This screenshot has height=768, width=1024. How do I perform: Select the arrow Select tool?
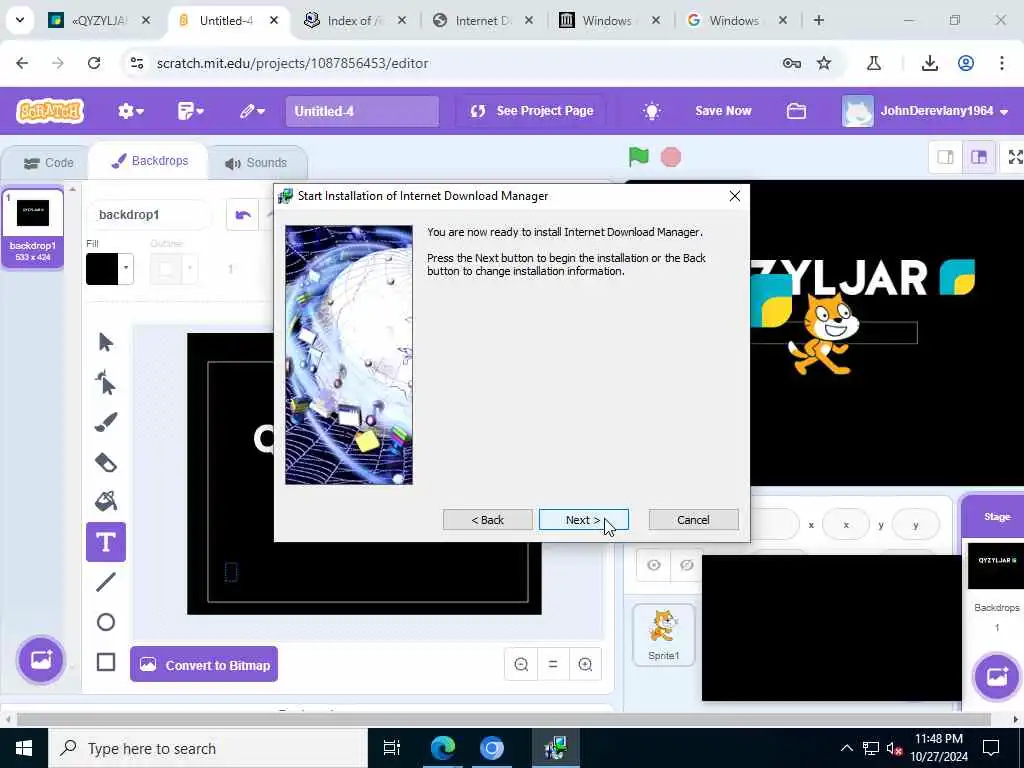(x=105, y=342)
